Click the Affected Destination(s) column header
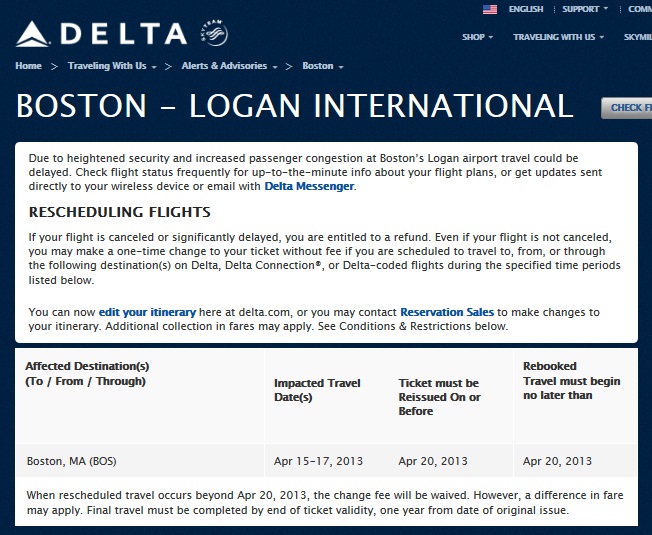 [x=85, y=374]
